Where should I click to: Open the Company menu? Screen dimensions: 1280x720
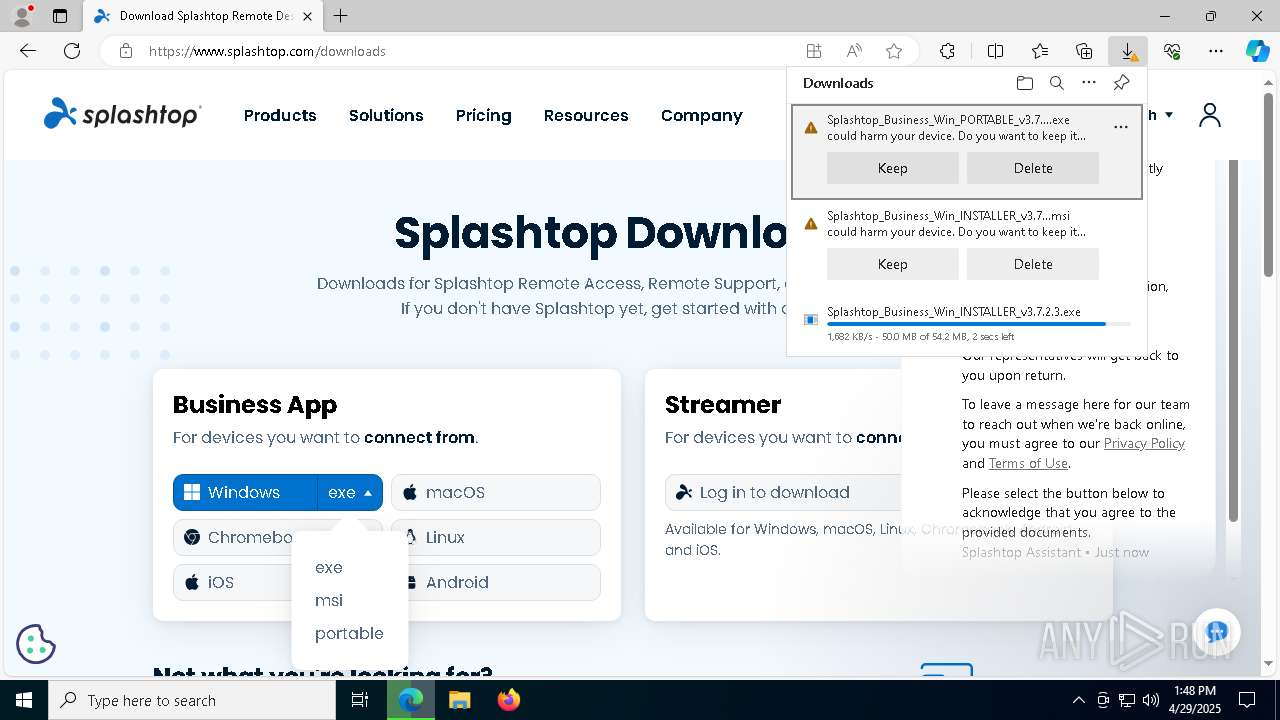point(702,116)
